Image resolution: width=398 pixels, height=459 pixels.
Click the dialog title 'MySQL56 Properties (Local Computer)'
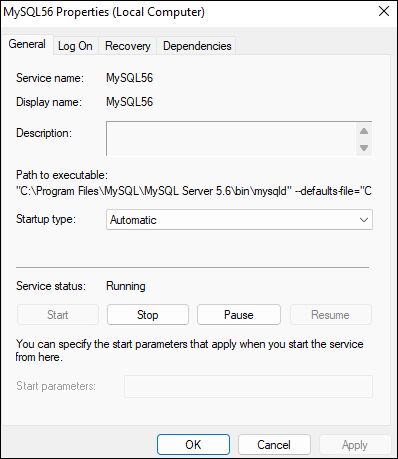click(x=104, y=12)
